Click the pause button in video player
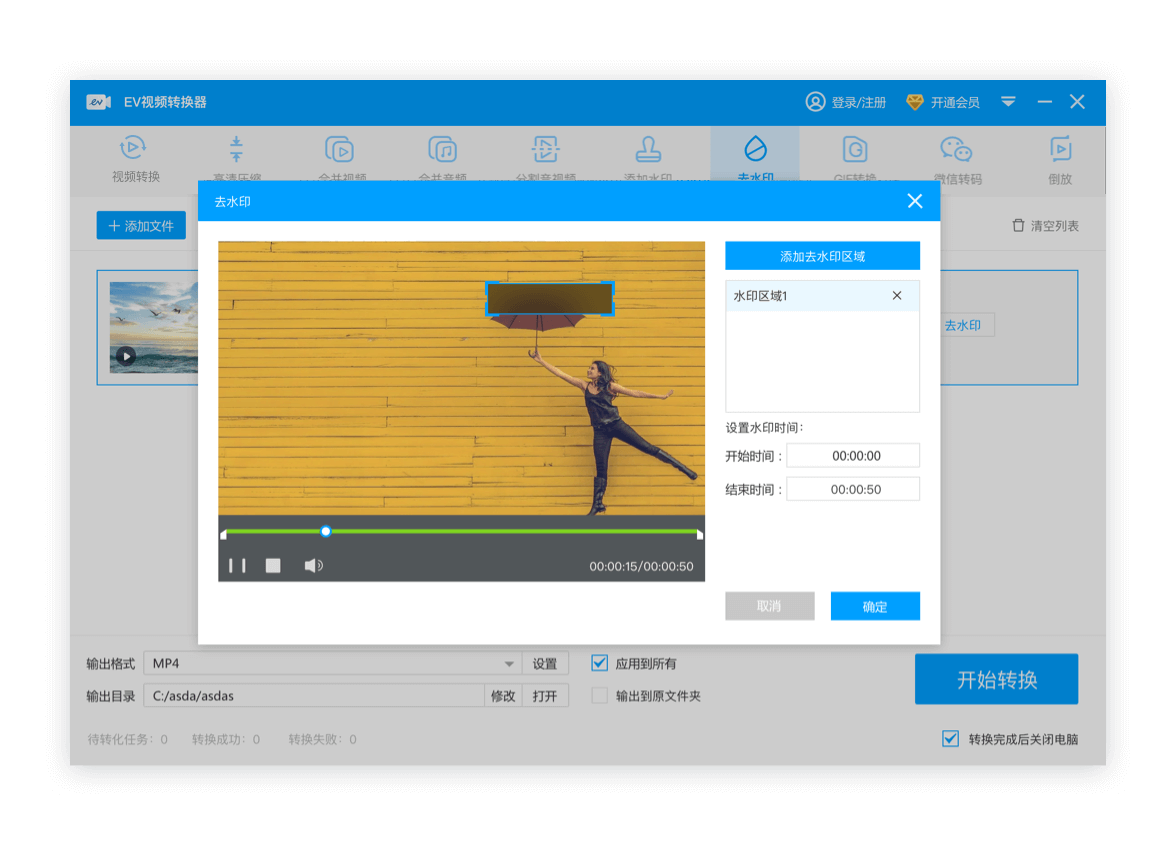Viewport: 1174px width, 844px height. [237, 566]
